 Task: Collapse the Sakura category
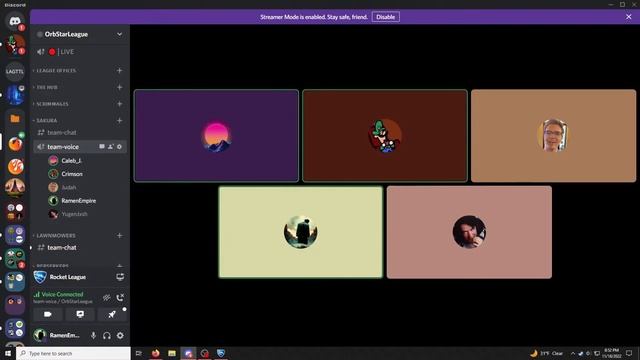pos(47,120)
